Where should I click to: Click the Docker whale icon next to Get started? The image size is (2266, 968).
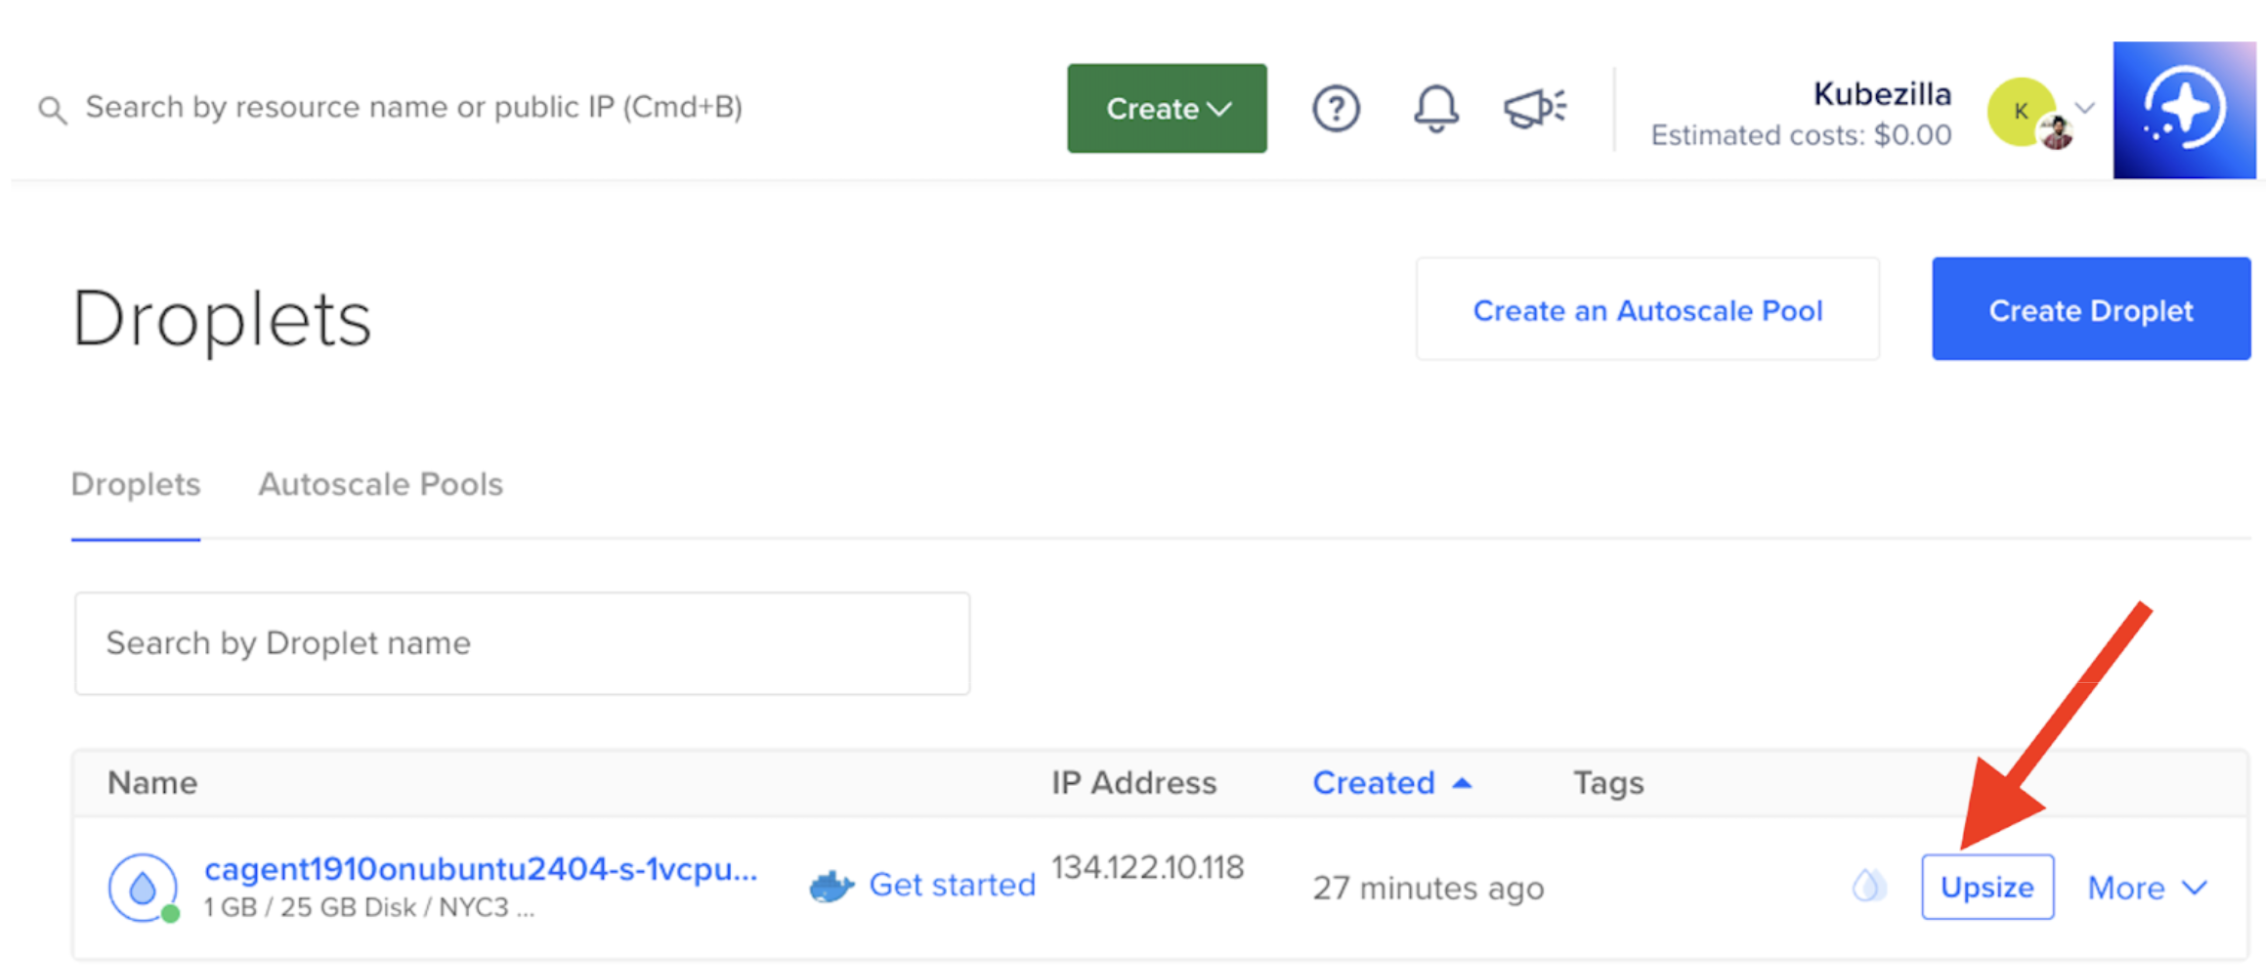pos(830,884)
